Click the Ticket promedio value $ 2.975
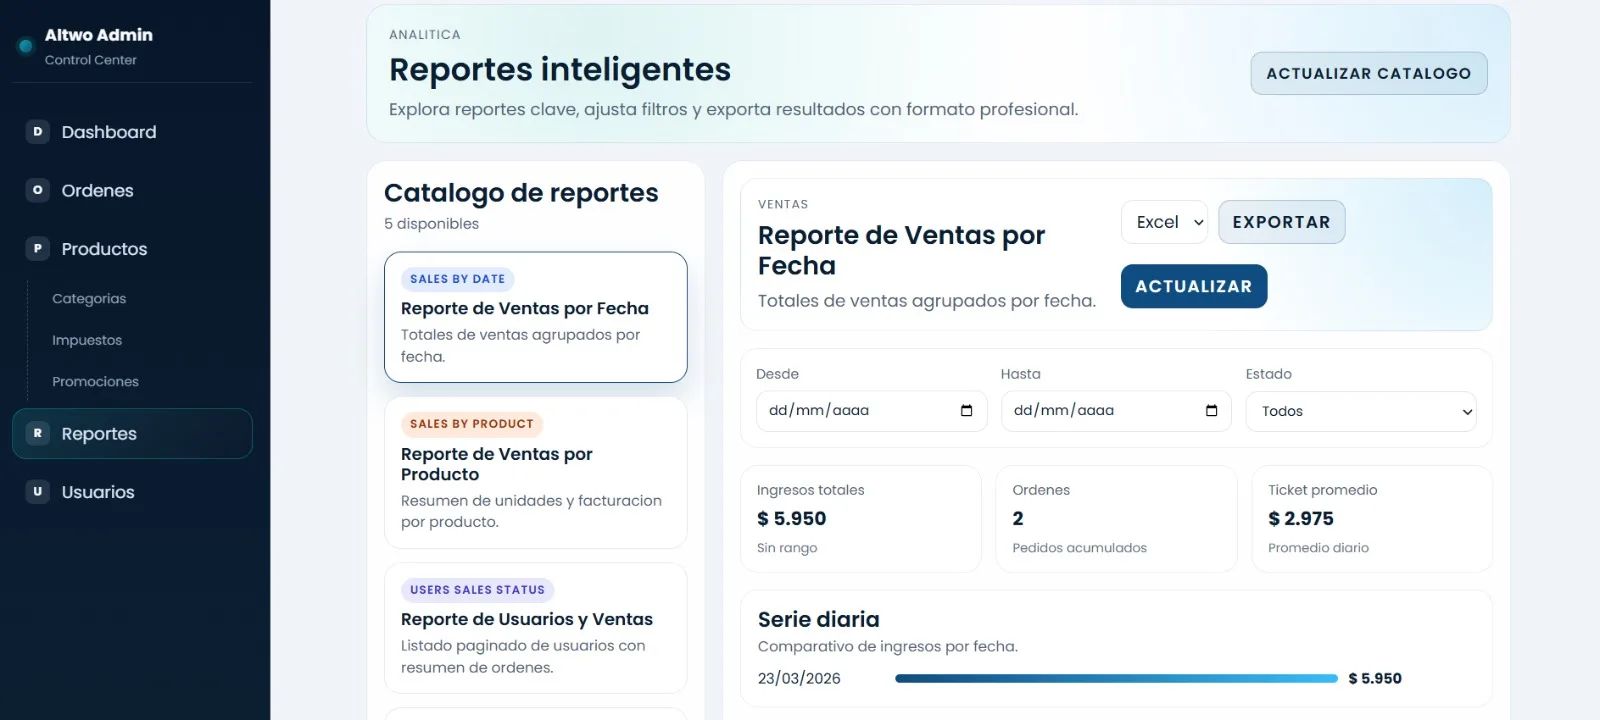1600x720 pixels. coord(1300,518)
